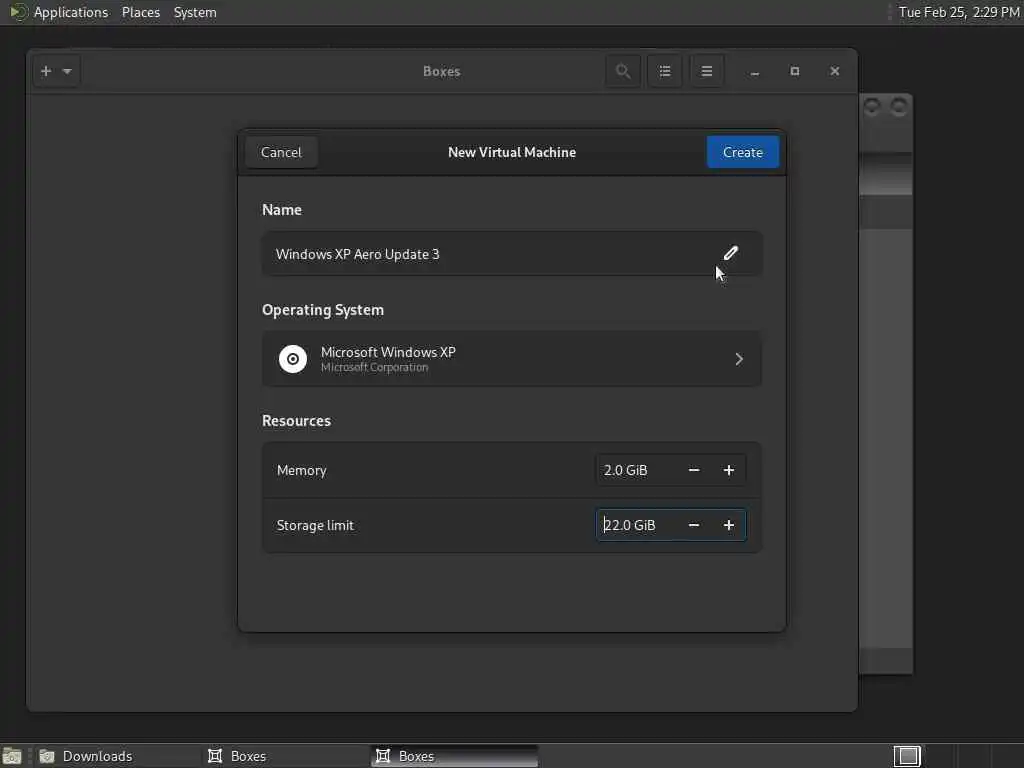Click the show desktop icon in bottom panel
The height and width of the screenshot is (768, 1024).
(x=12, y=756)
